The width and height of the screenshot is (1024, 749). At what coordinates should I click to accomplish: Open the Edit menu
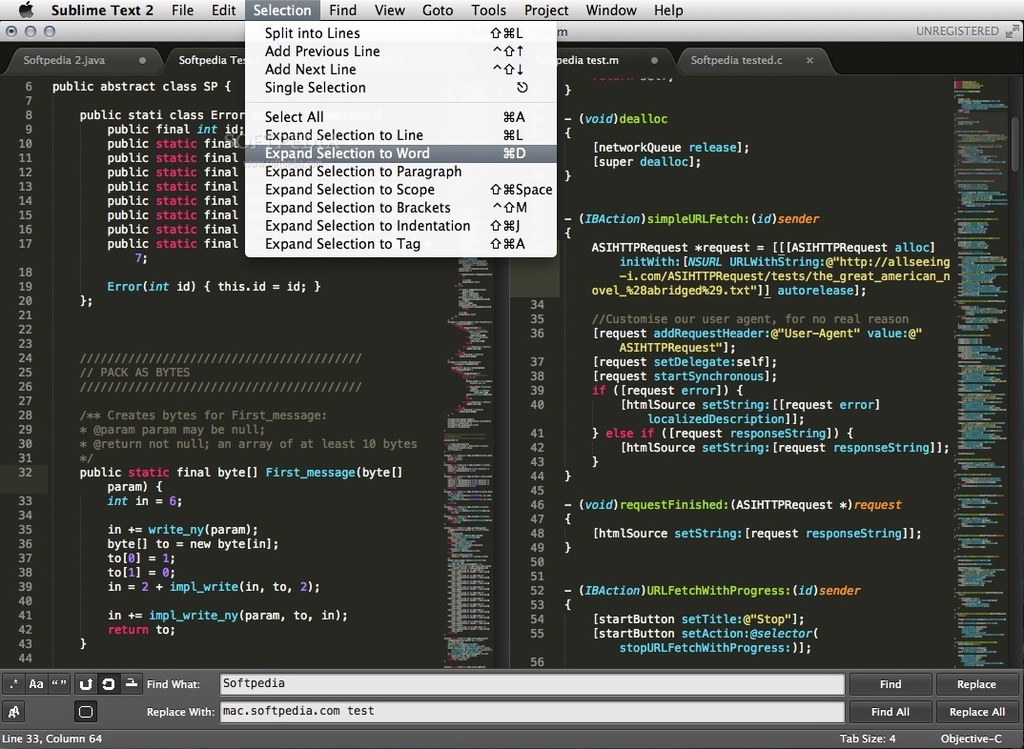coord(223,10)
